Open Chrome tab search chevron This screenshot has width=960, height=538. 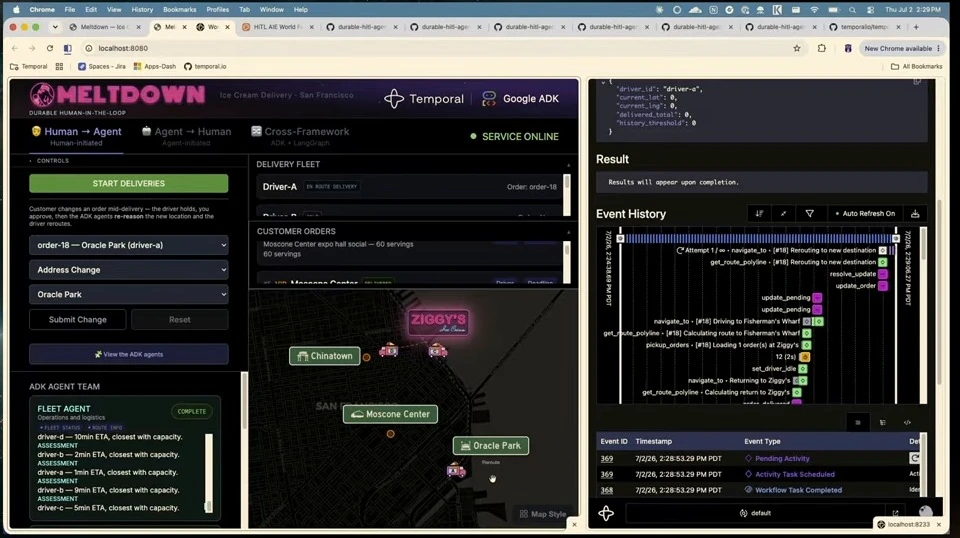pos(55,27)
